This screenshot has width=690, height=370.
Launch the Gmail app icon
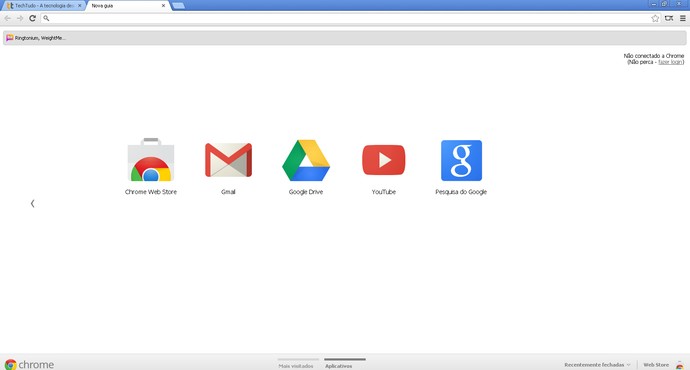[x=228, y=160]
